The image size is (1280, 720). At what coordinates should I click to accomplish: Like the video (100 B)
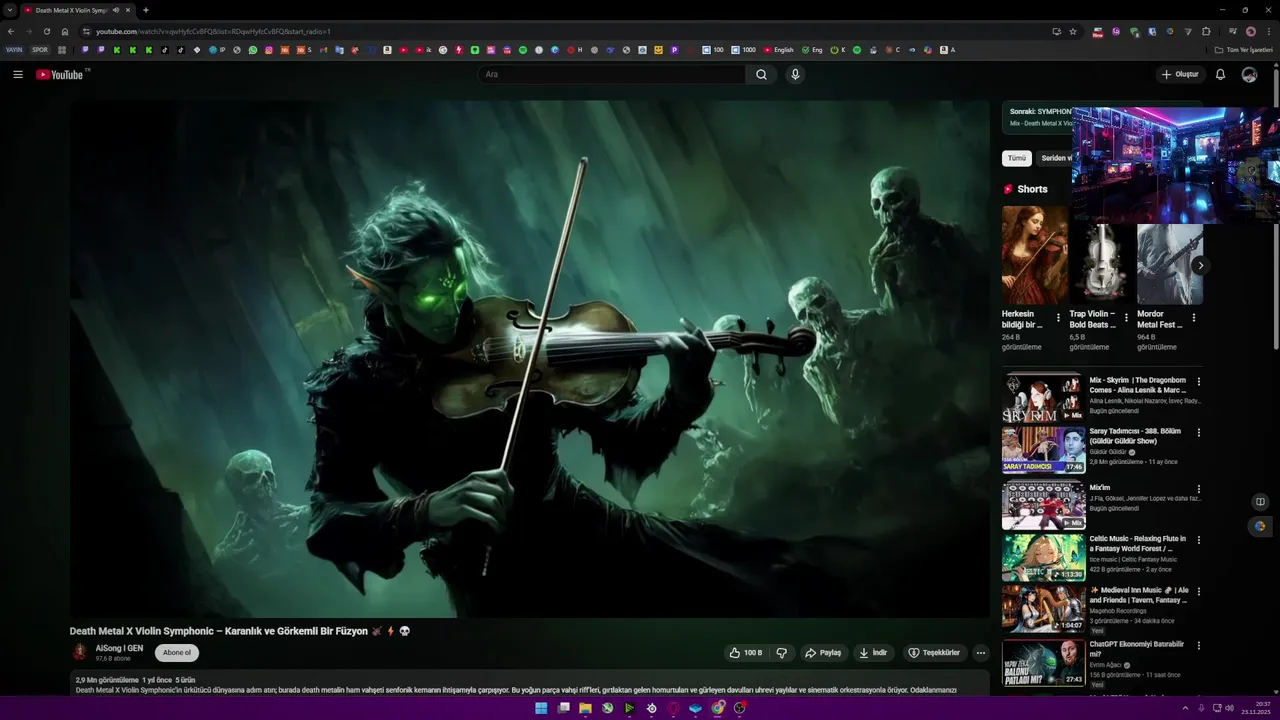pyautogui.click(x=745, y=653)
